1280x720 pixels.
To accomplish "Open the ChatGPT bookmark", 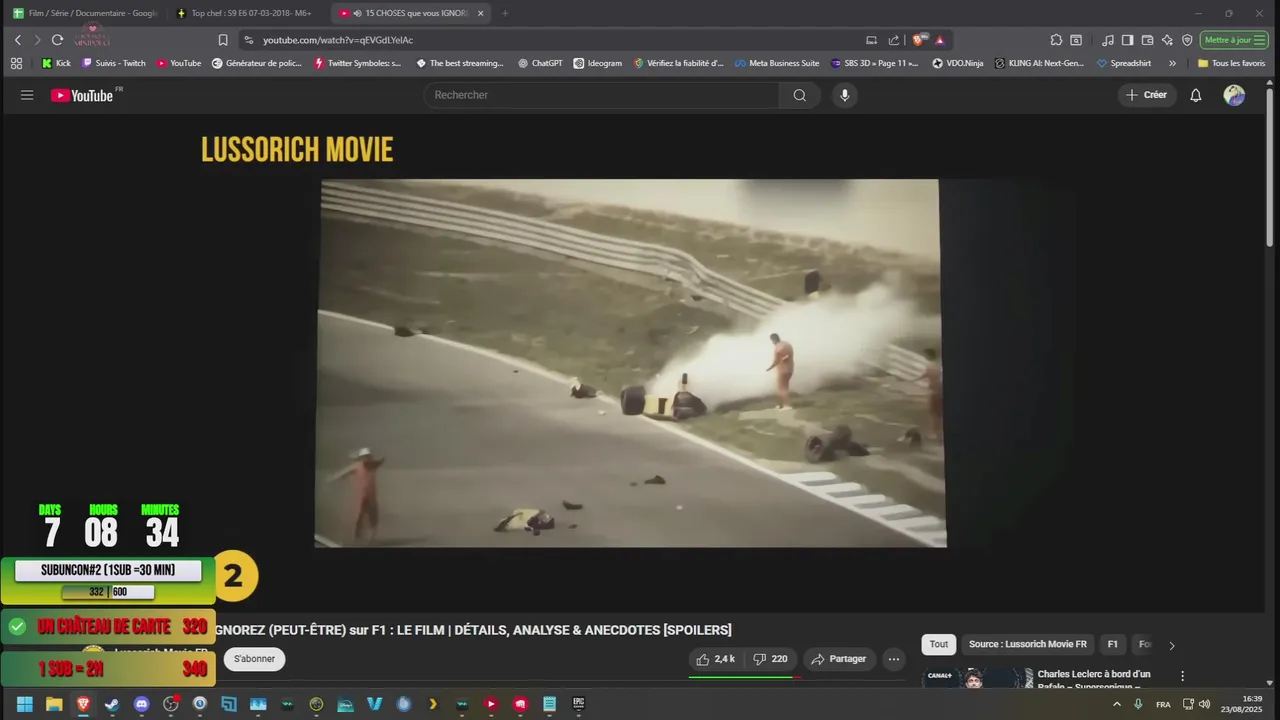I will tap(540, 63).
